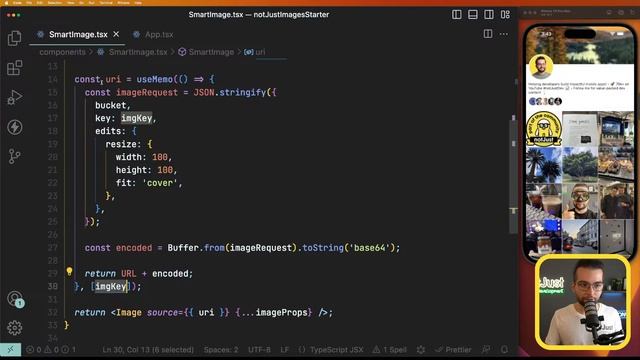Tap the followers avatars row in simulator

pyautogui.click(x=545, y=101)
